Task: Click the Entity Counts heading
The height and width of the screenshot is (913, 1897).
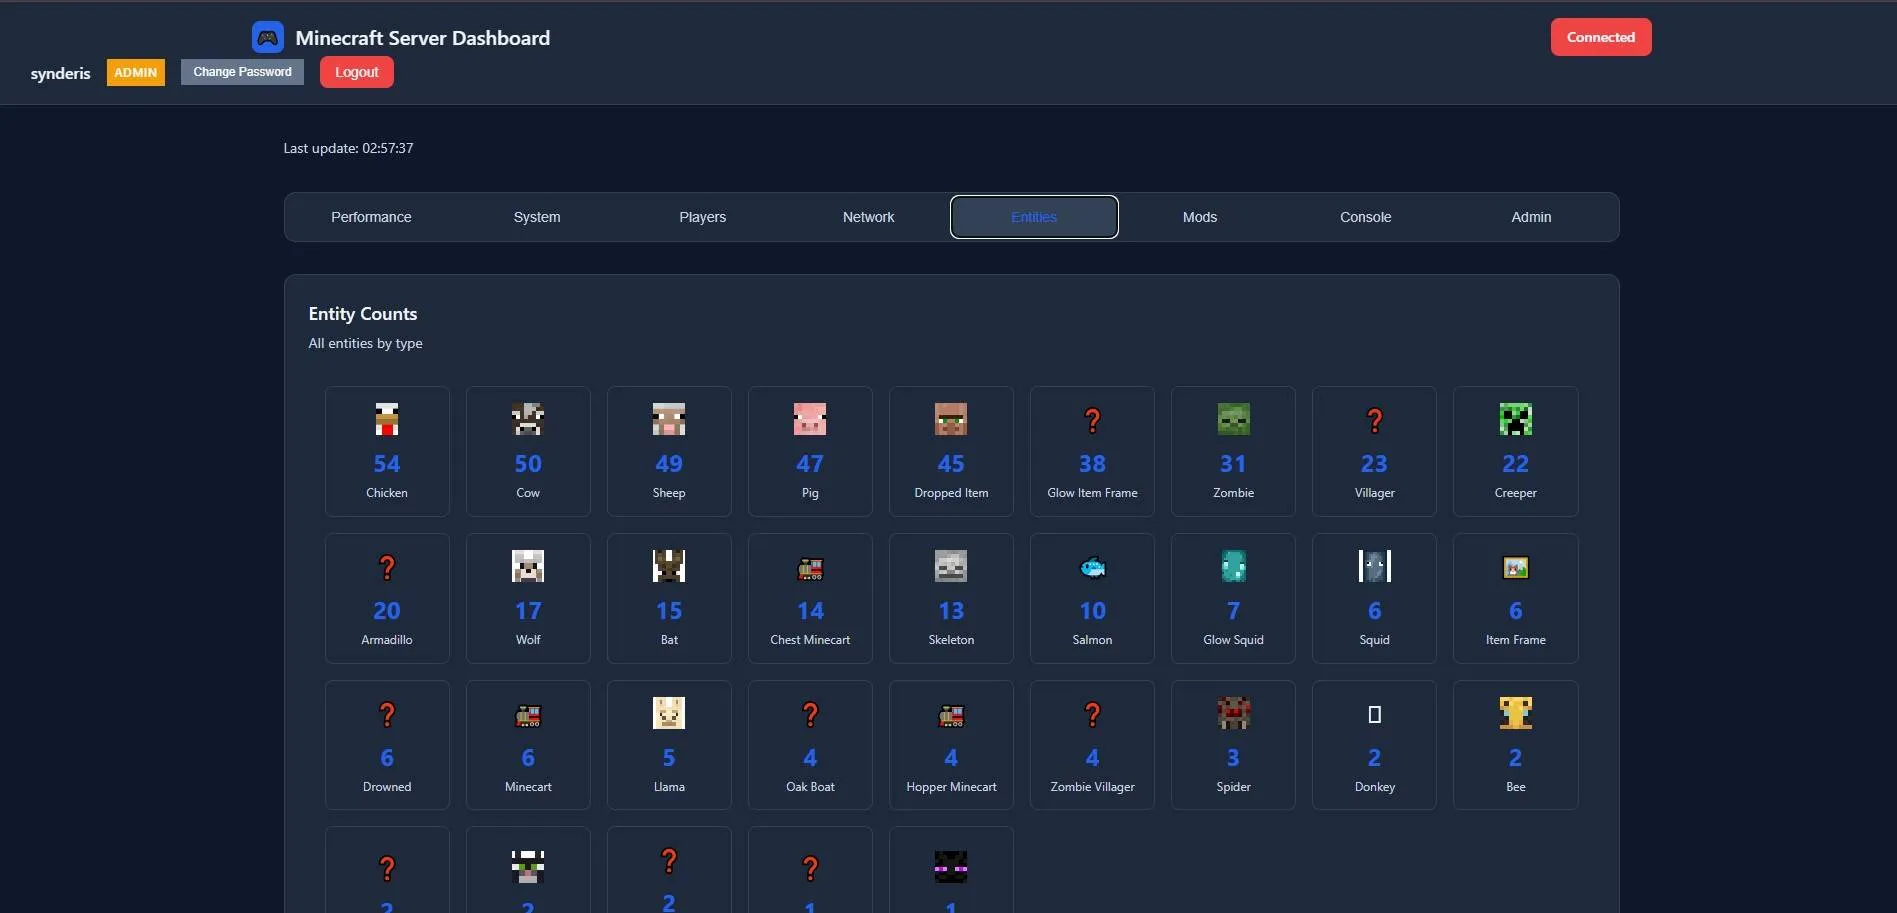Action: pyautogui.click(x=363, y=314)
